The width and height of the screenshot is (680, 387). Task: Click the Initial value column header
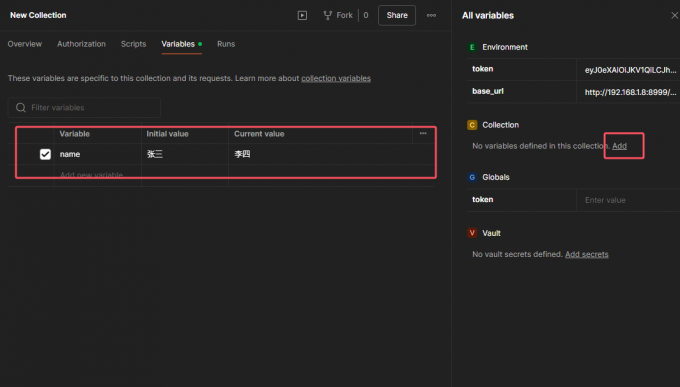point(167,134)
